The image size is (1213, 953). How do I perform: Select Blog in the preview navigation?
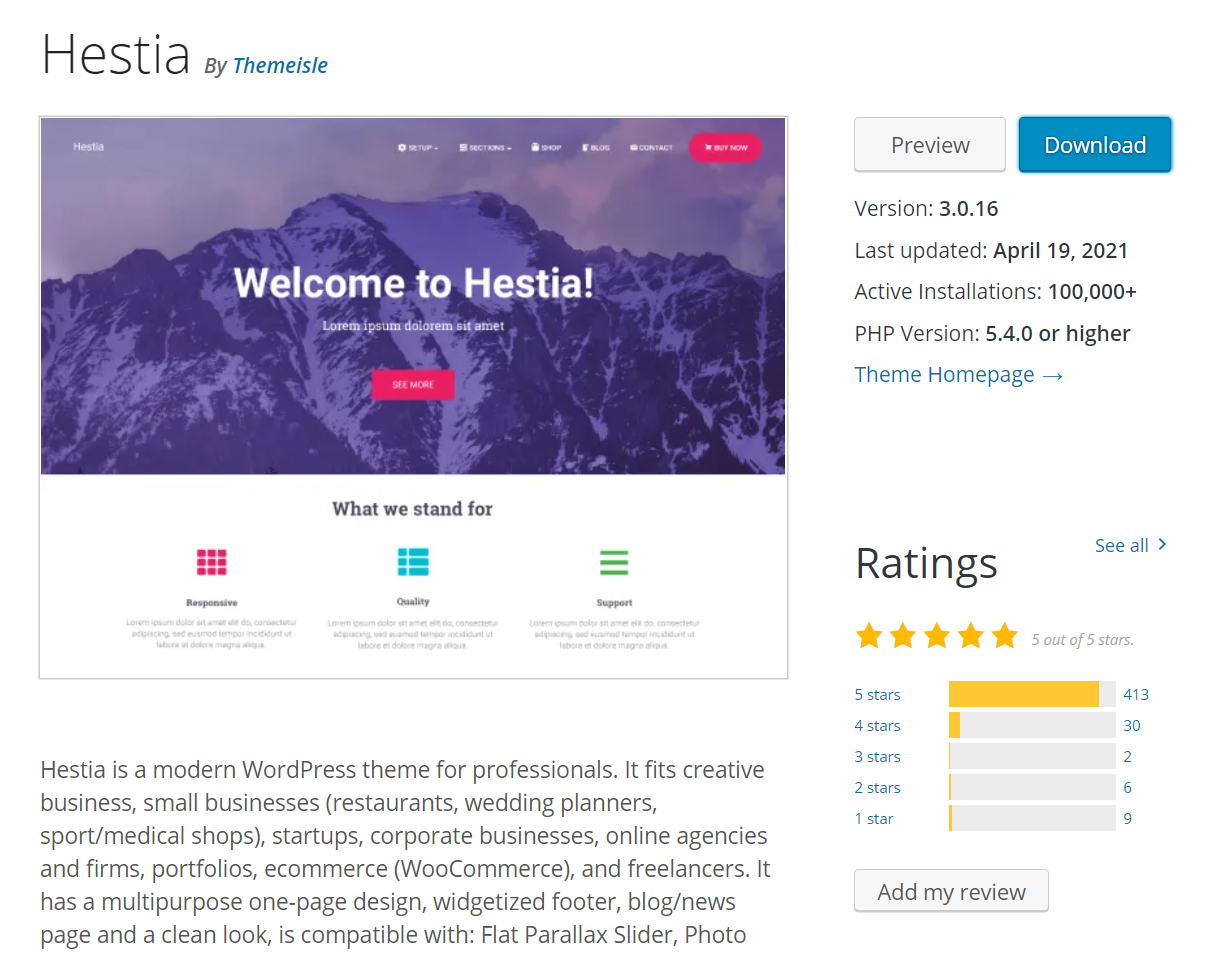tap(594, 148)
